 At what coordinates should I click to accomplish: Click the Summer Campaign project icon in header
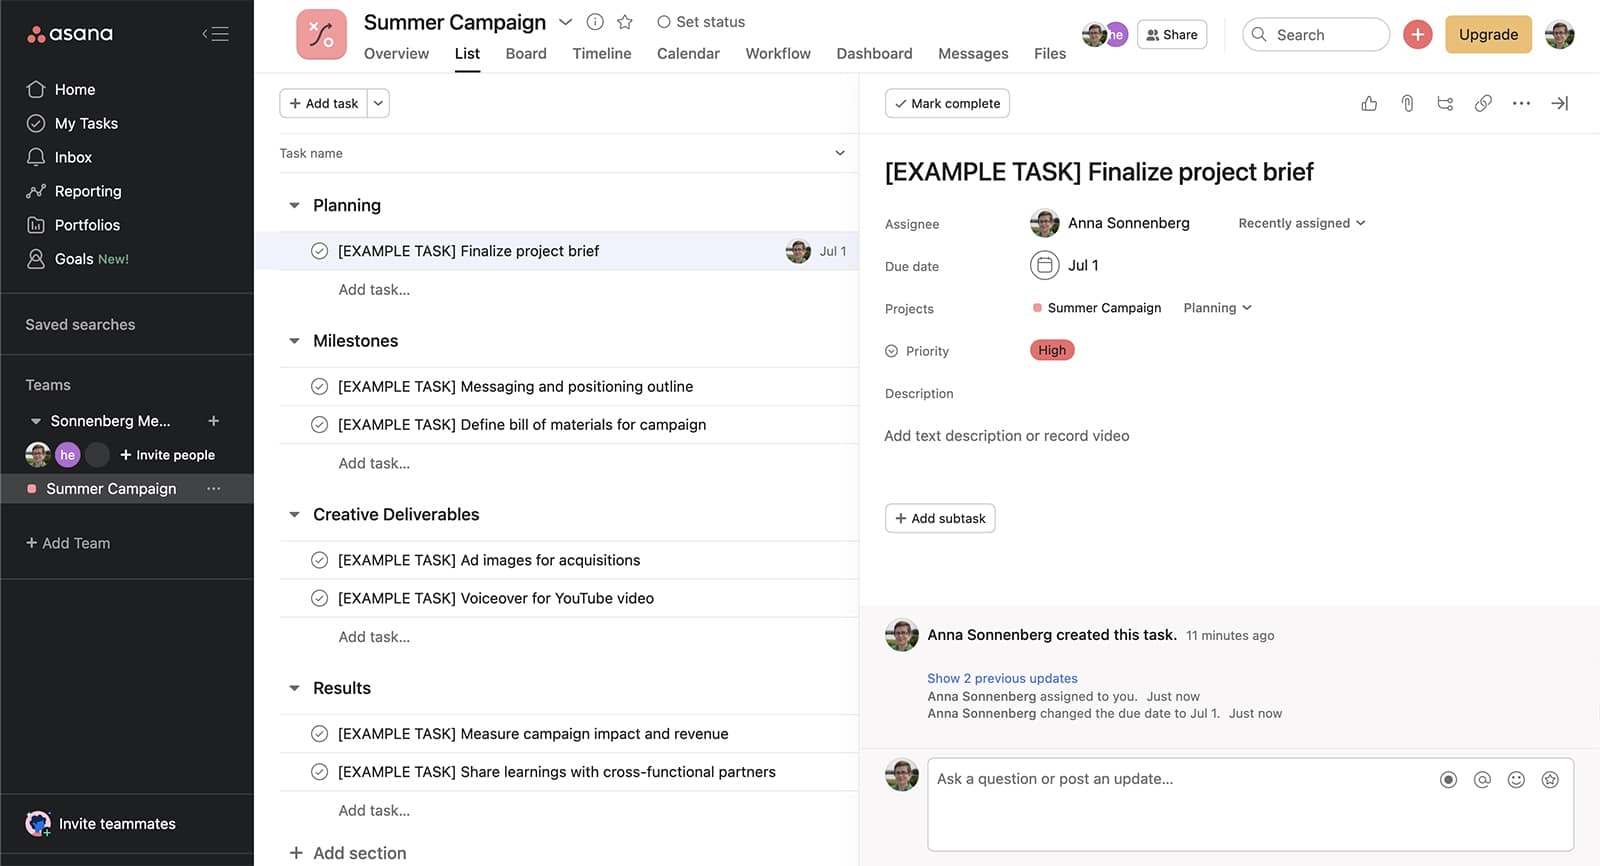pyautogui.click(x=321, y=35)
